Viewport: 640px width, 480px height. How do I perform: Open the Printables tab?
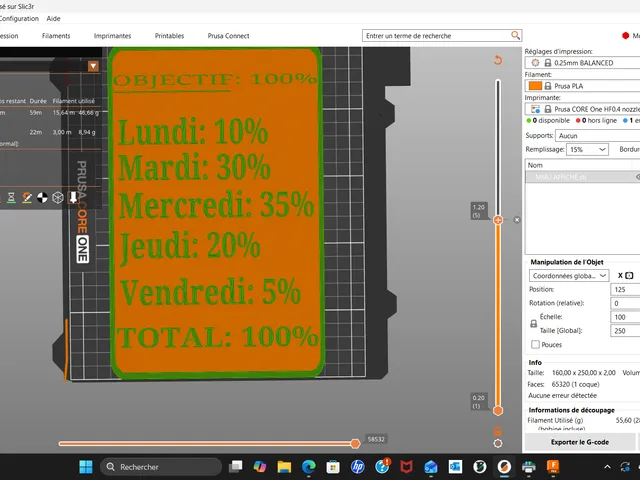169,36
